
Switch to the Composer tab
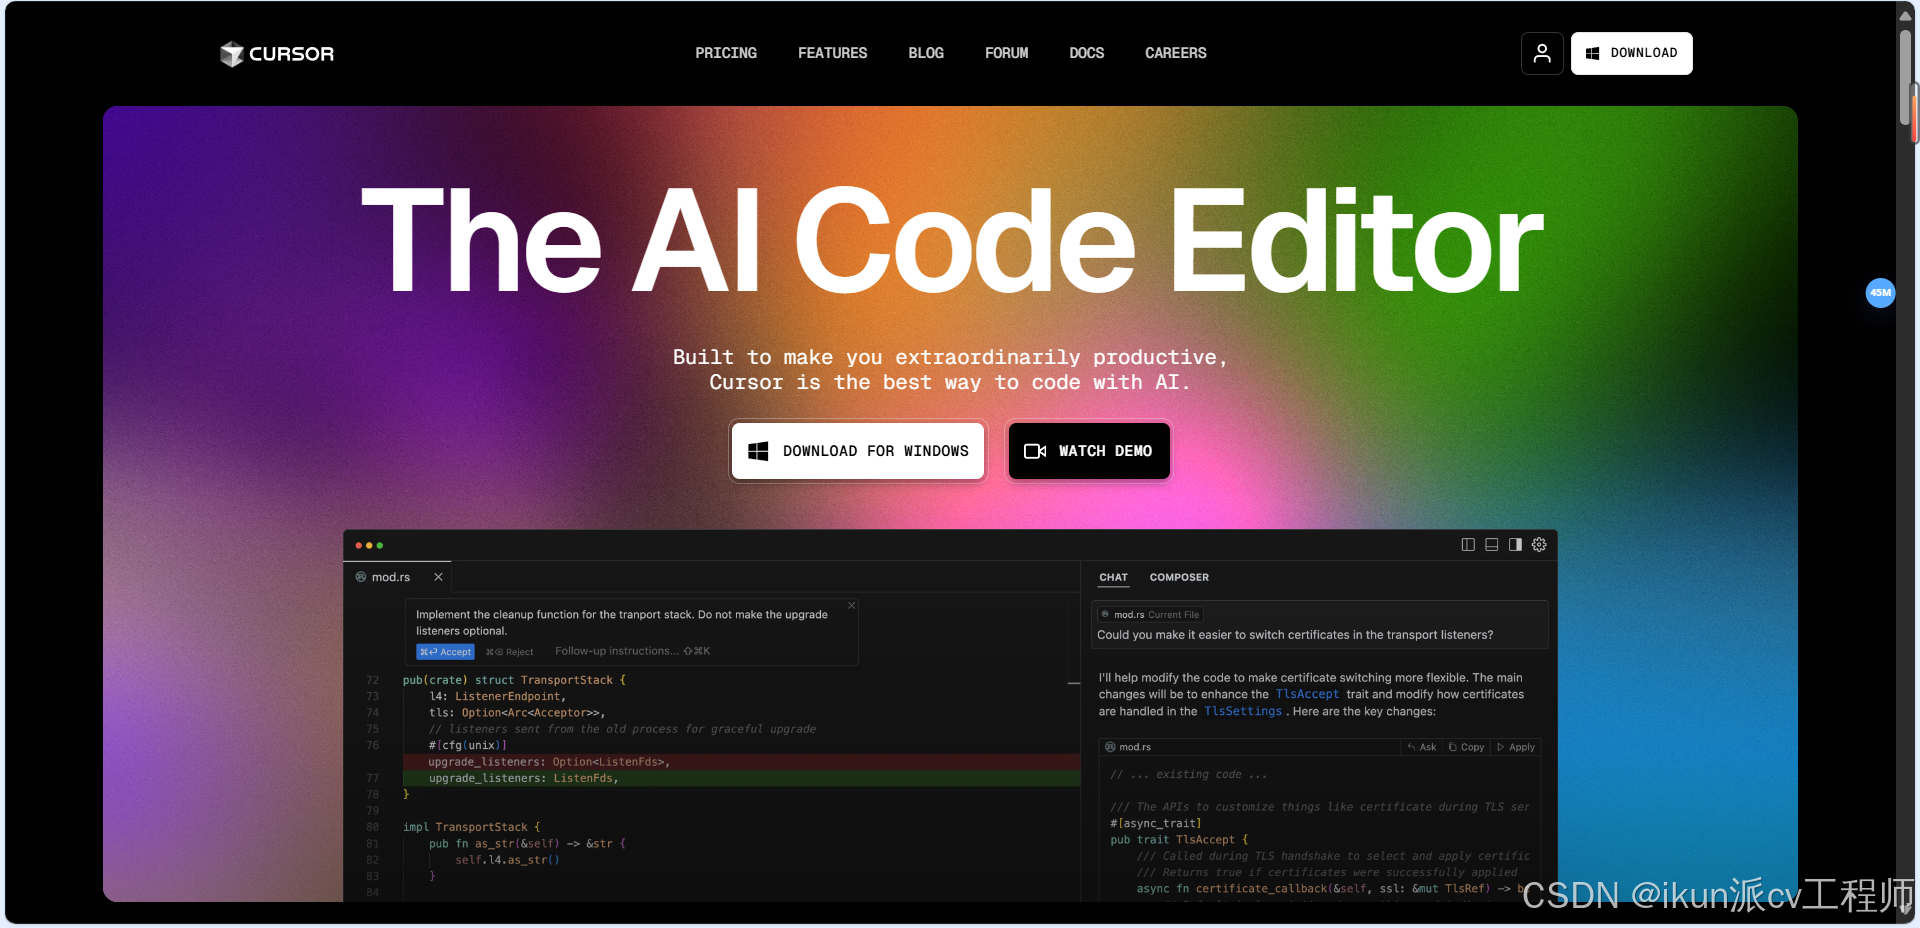[1179, 577]
